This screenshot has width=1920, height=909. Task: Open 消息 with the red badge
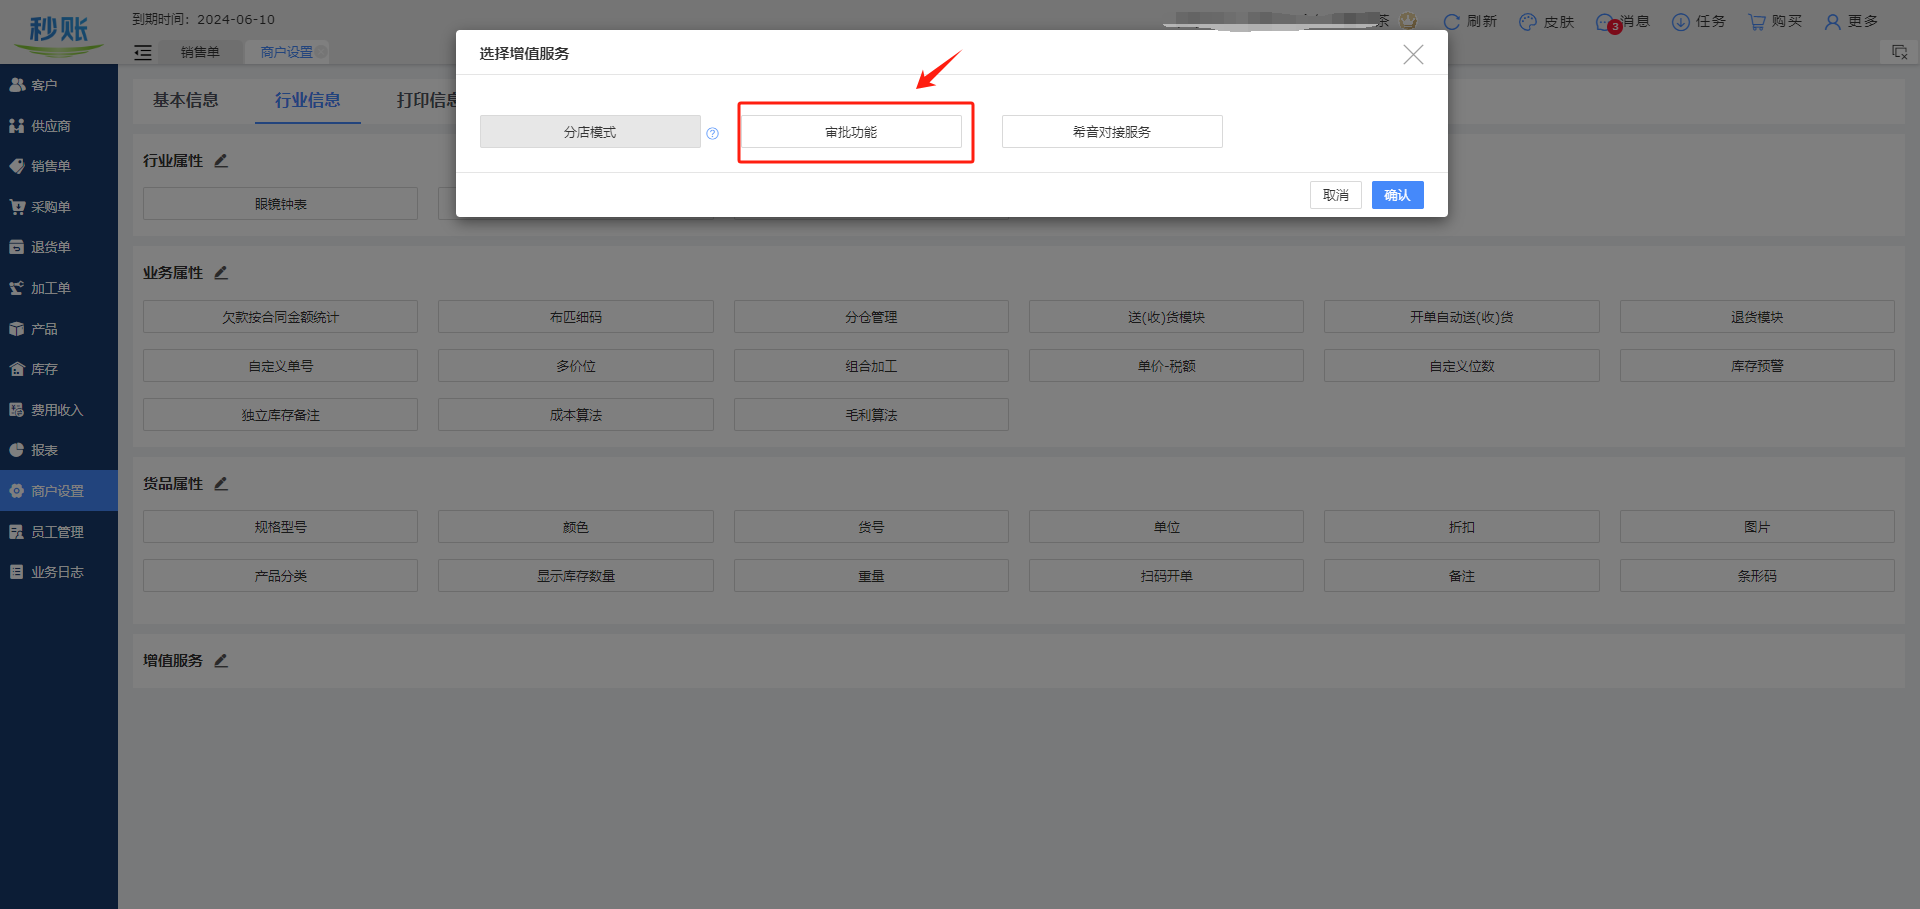(x=1622, y=21)
